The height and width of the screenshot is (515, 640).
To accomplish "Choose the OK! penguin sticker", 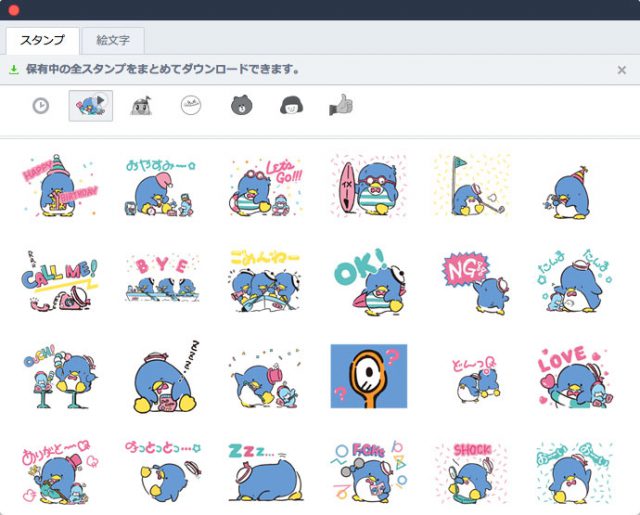I will point(369,281).
